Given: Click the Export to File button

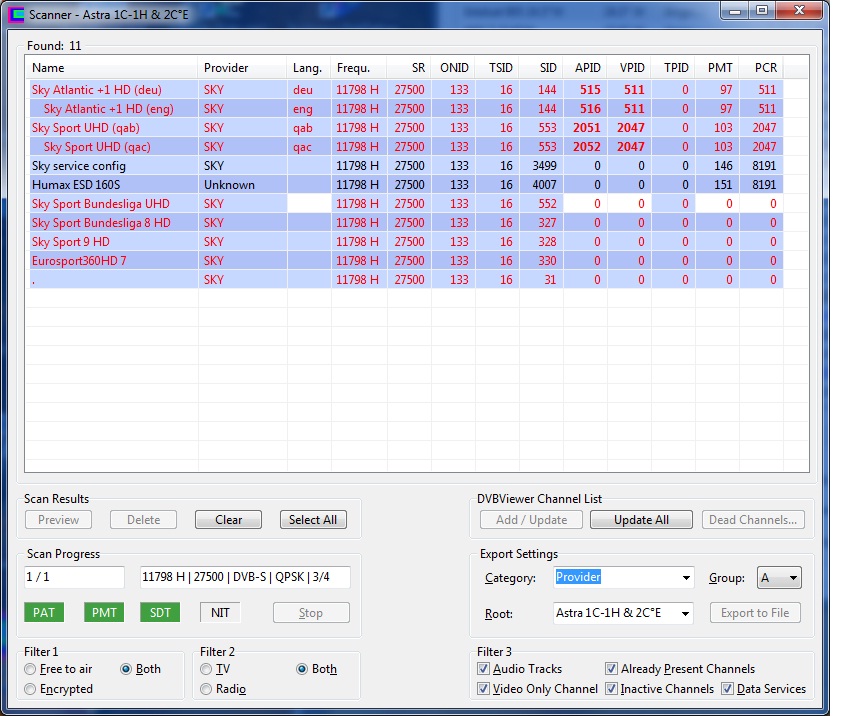Looking at the screenshot, I should [755, 613].
